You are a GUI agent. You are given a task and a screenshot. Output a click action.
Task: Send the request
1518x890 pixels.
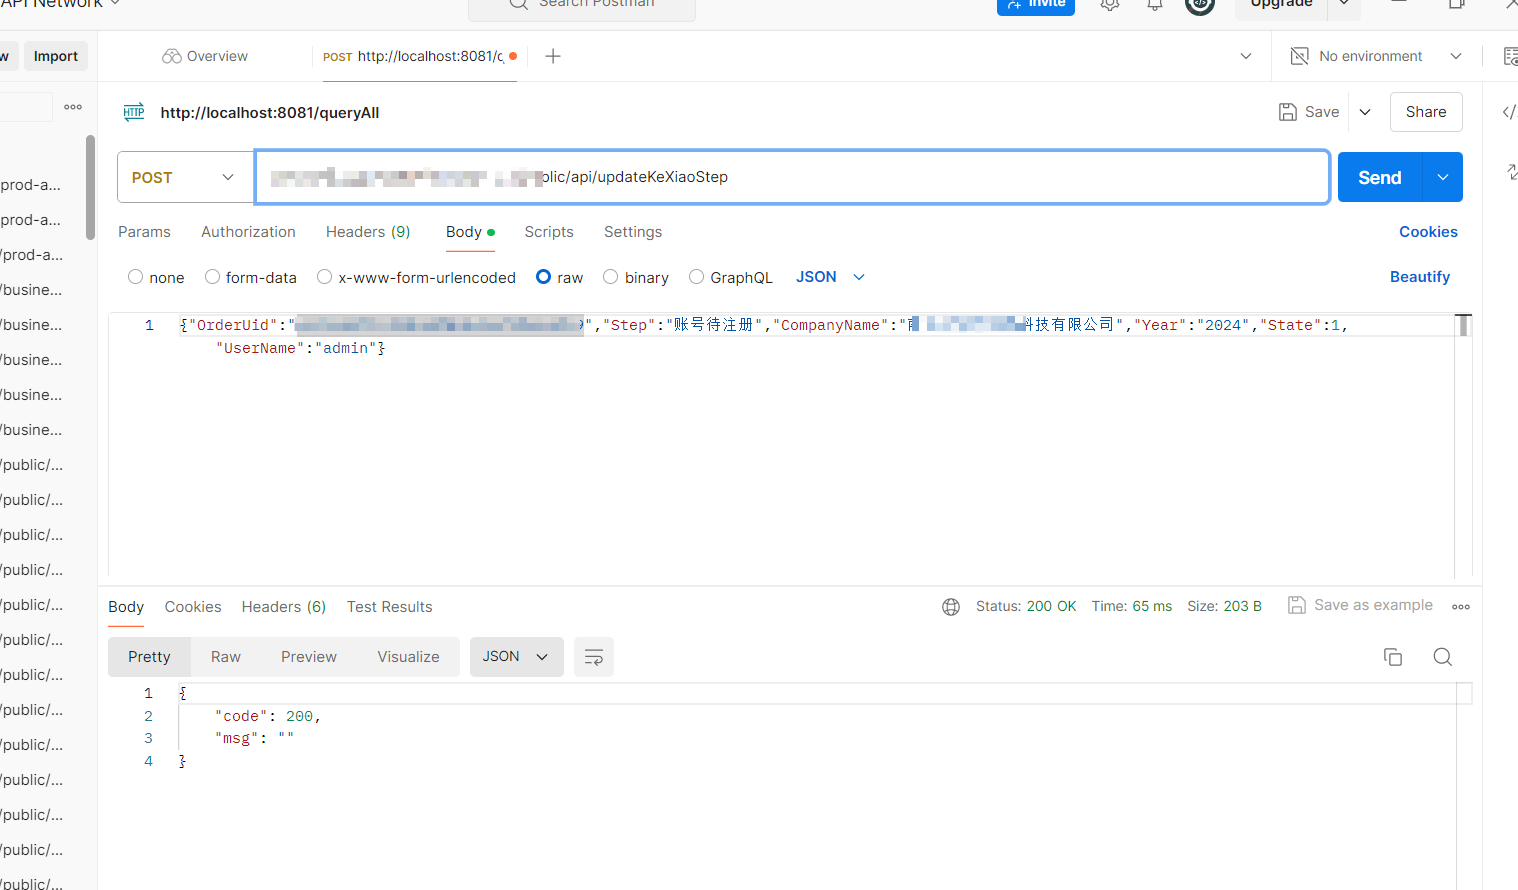tap(1380, 178)
